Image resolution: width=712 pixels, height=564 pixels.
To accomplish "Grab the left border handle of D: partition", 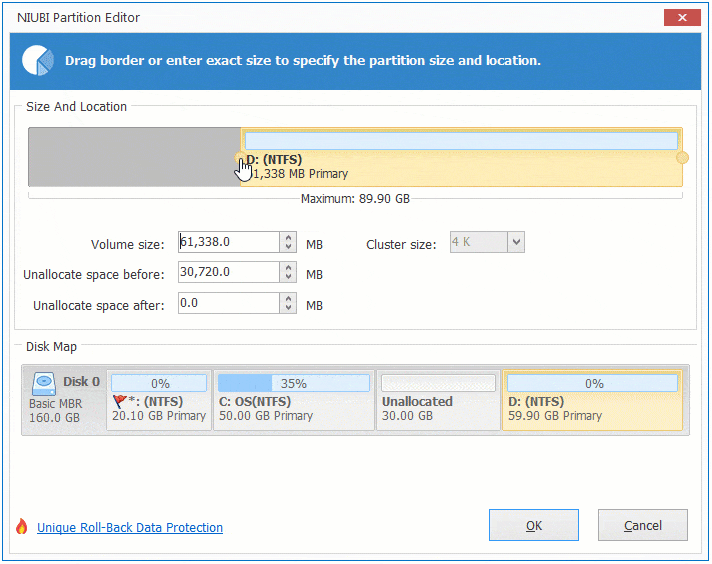I will pos(240,158).
